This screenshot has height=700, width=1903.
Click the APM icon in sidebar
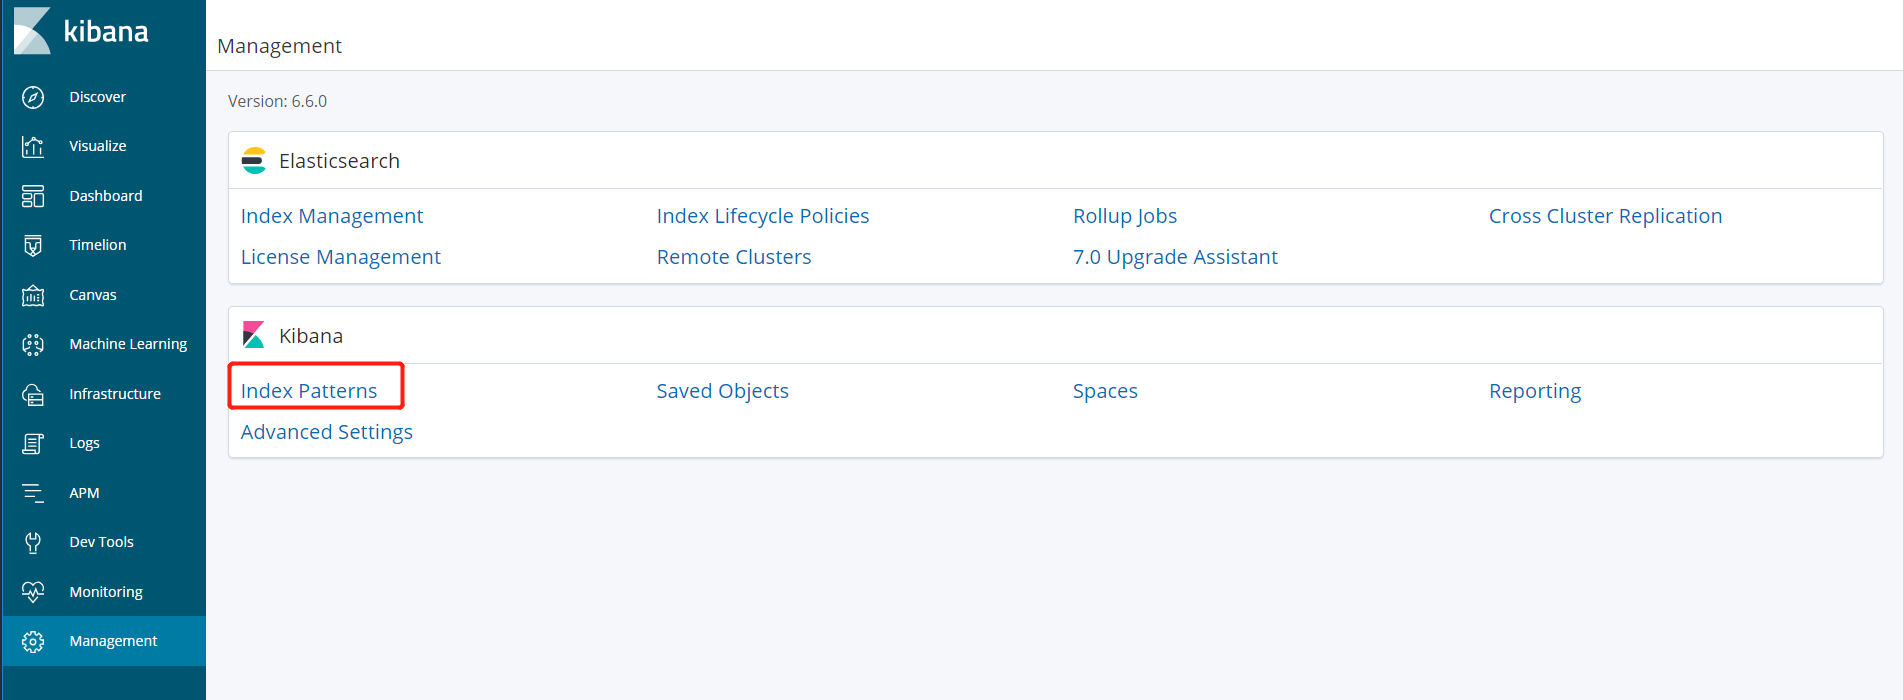33,493
